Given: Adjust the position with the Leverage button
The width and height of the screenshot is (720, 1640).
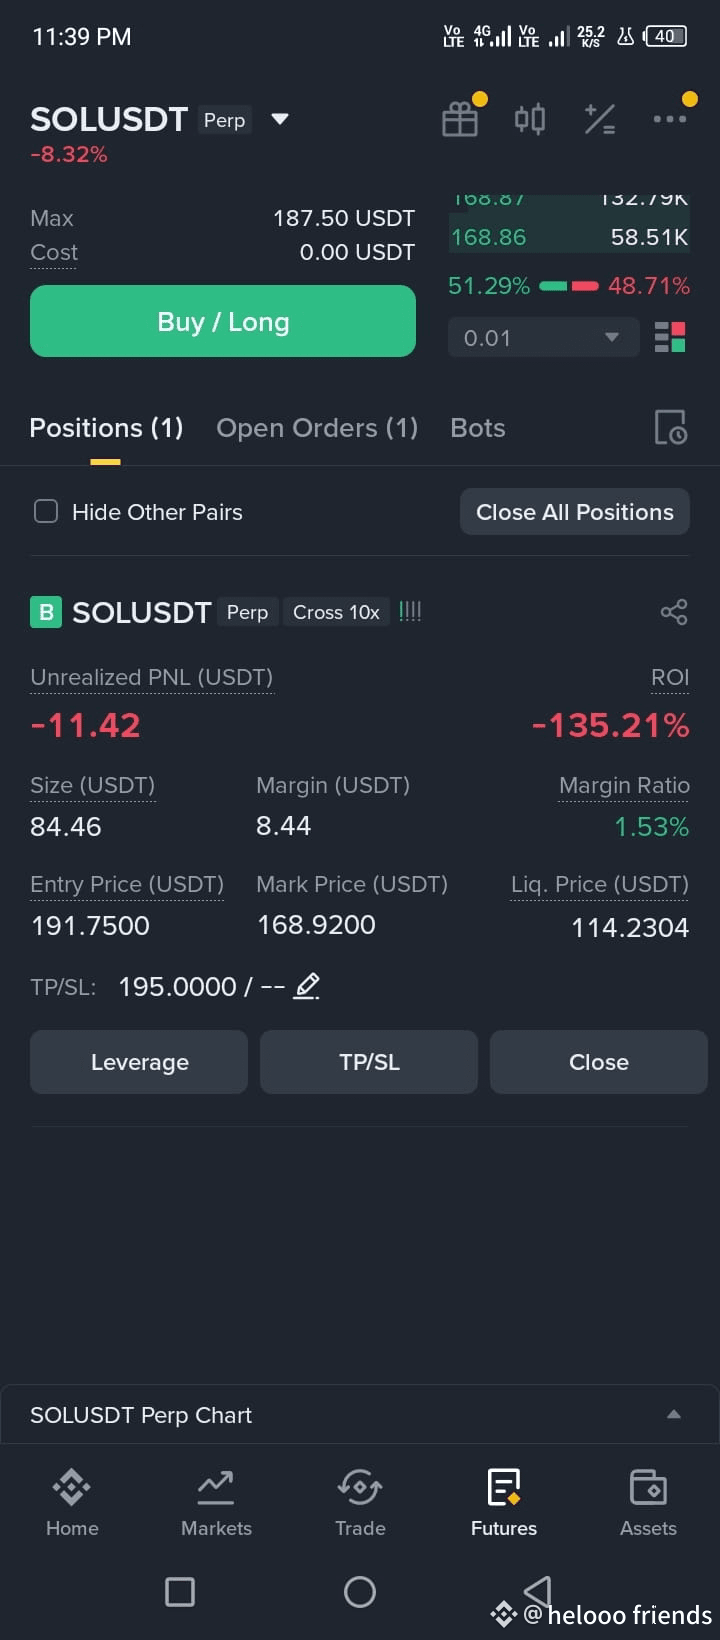Looking at the screenshot, I should tap(139, 1062).
